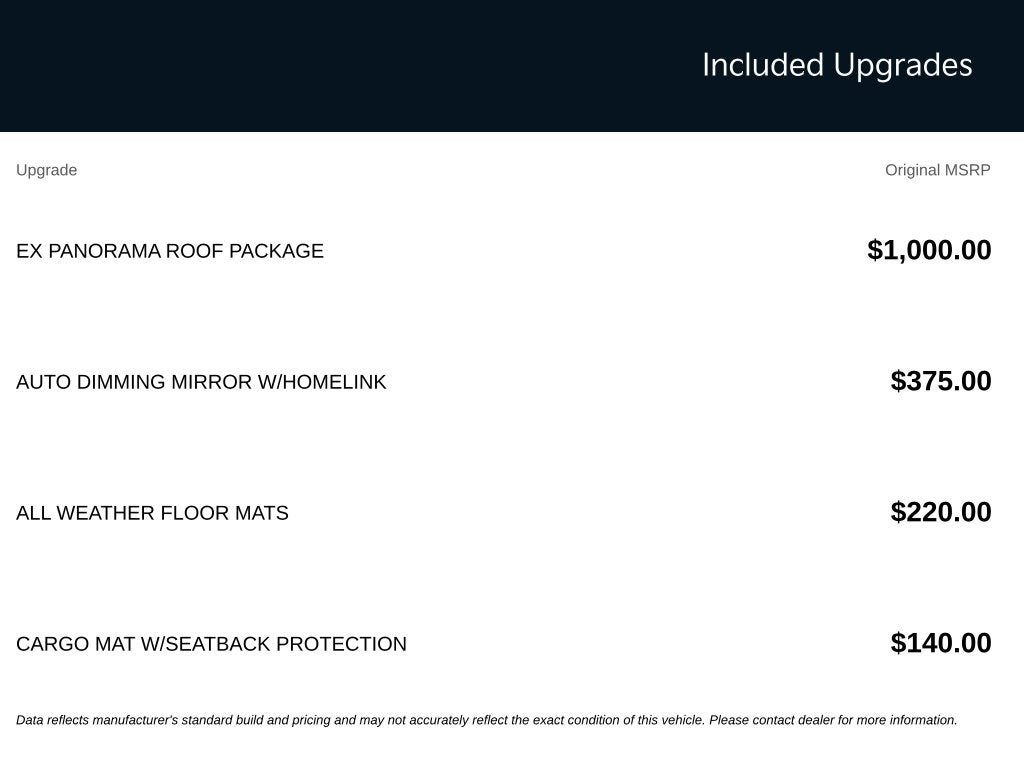1024x768 pixels.
Task: Click the $375.00 price
Action: point(941,381)
